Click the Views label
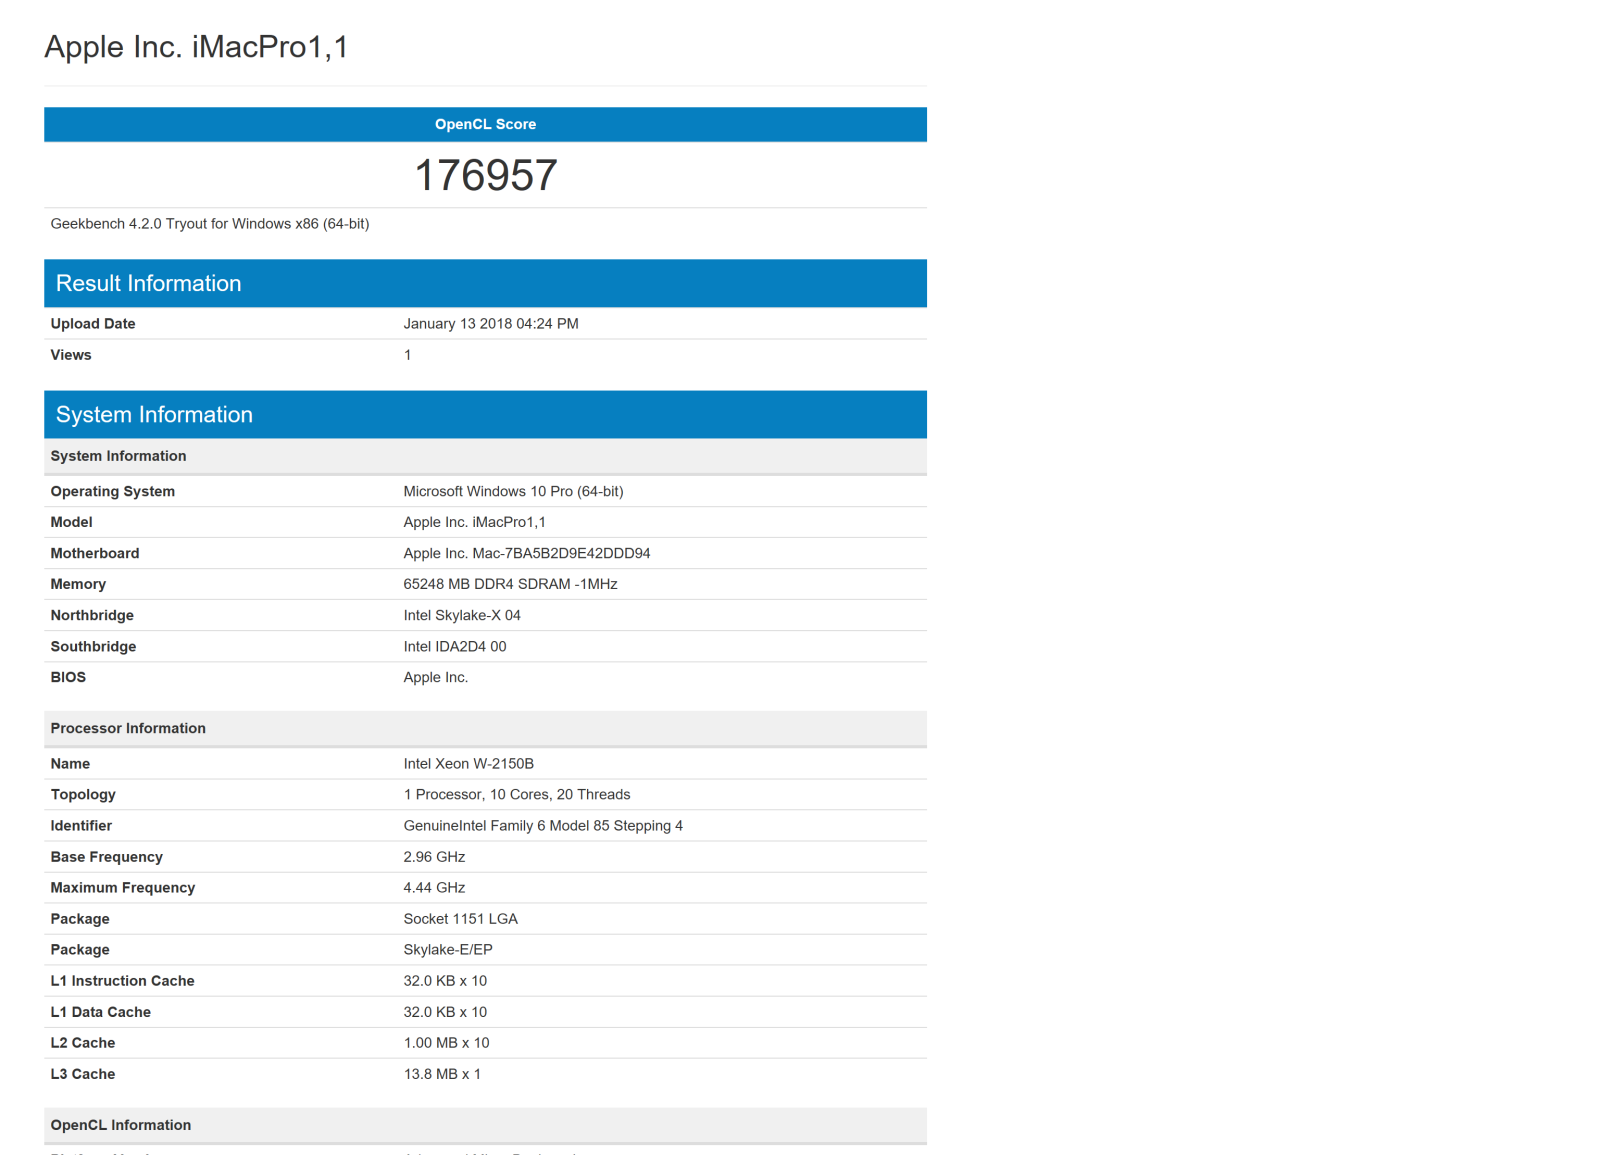 pyautogui.click(x=71, y=355)
